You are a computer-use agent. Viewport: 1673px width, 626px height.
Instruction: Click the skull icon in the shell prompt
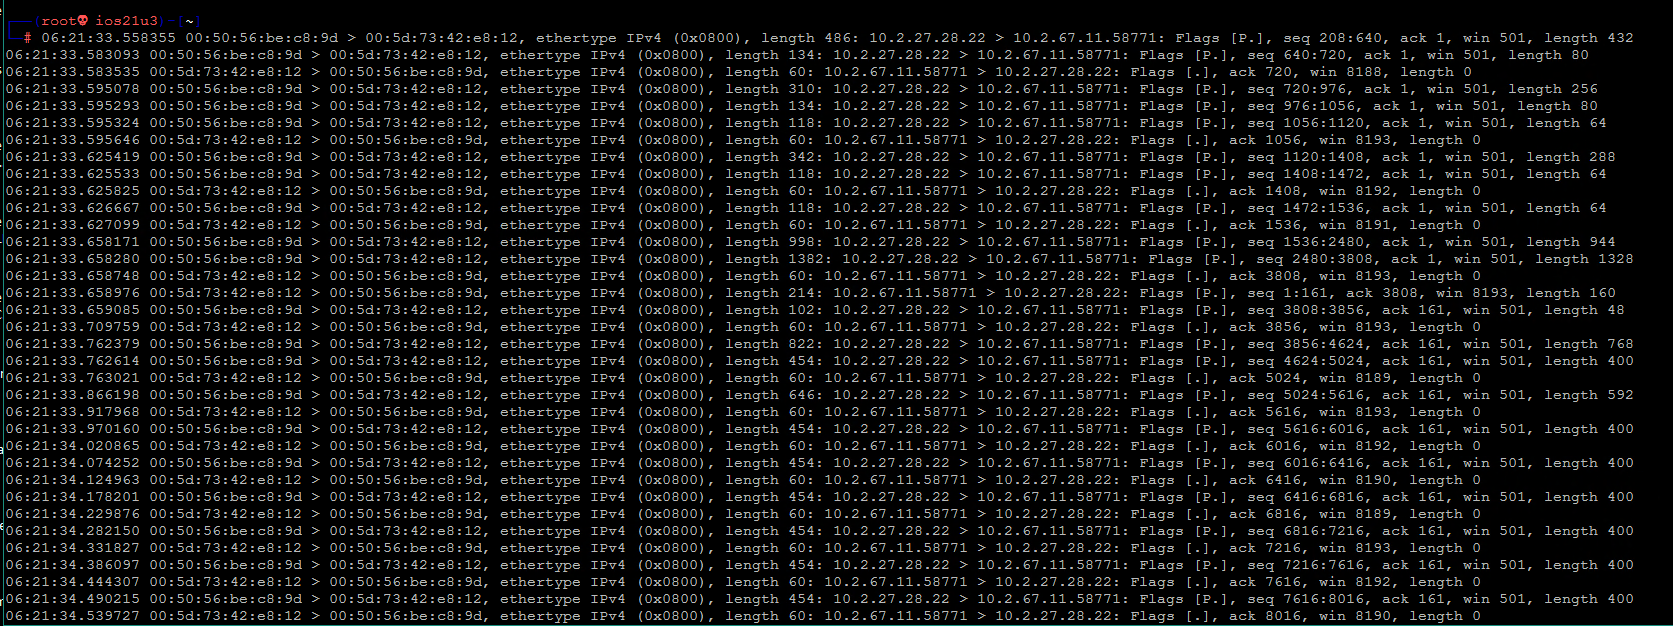coord(83,21)
